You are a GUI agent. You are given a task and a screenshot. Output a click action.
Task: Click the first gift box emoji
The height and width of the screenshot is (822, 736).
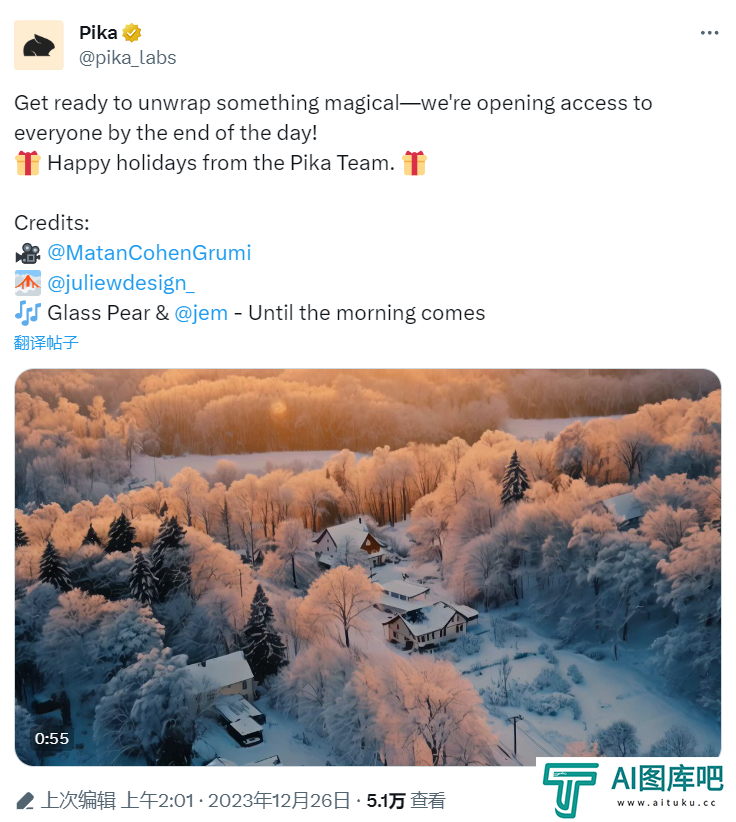pyautogui.click(x=28, y=163)
